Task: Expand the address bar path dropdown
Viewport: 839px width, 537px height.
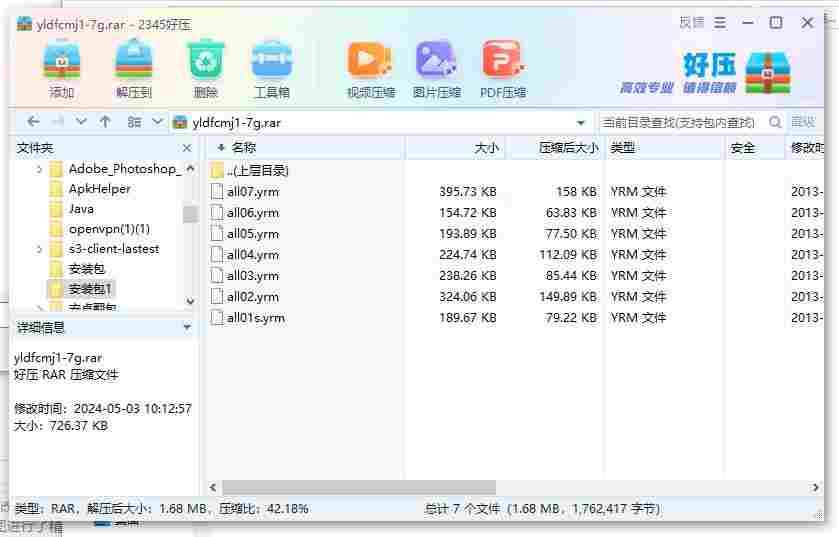Action: tap(581, 123)
